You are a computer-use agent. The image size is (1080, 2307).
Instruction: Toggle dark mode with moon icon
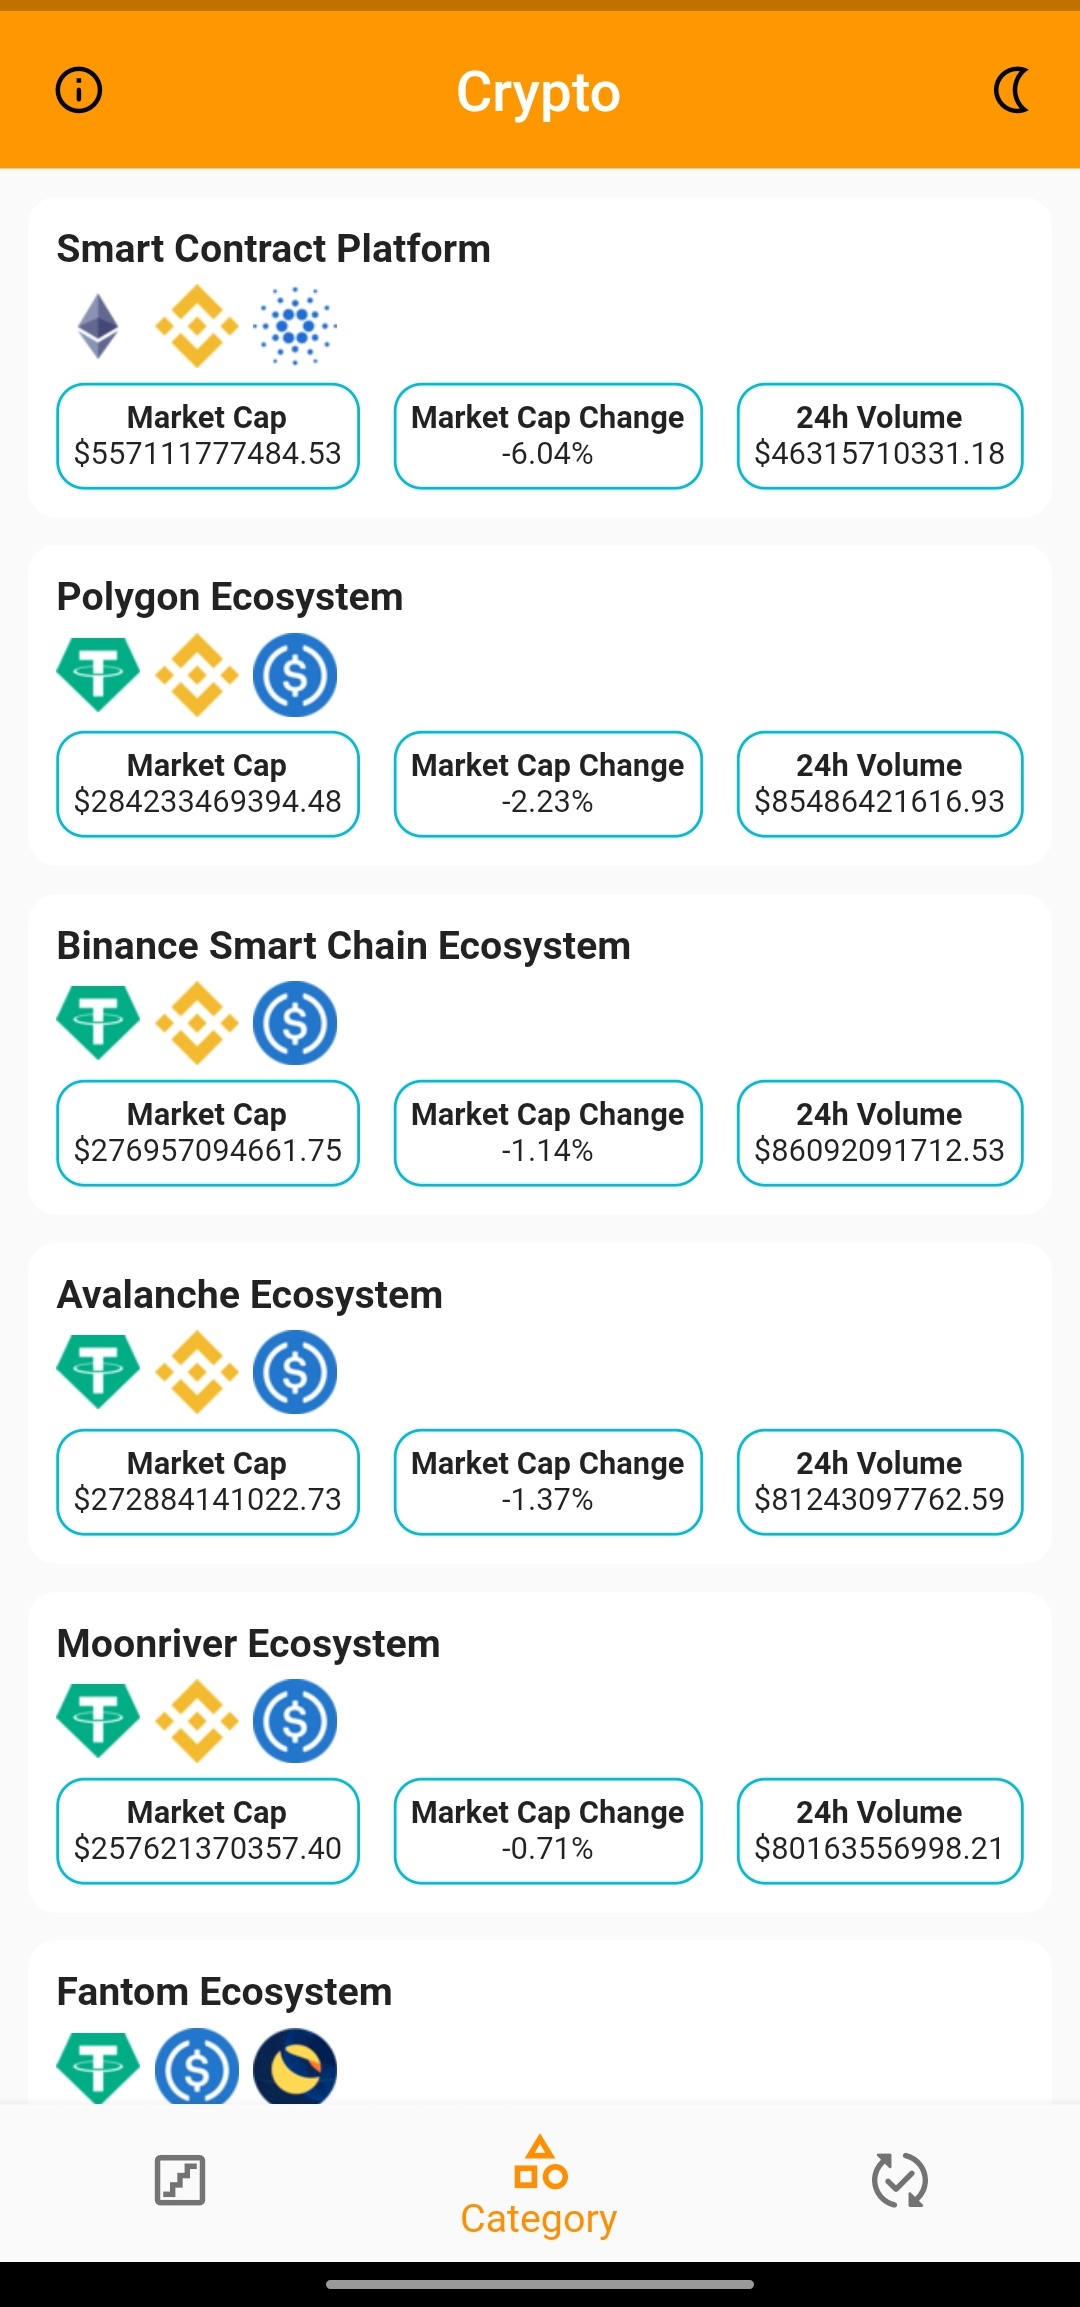[x=1011, y=90]
